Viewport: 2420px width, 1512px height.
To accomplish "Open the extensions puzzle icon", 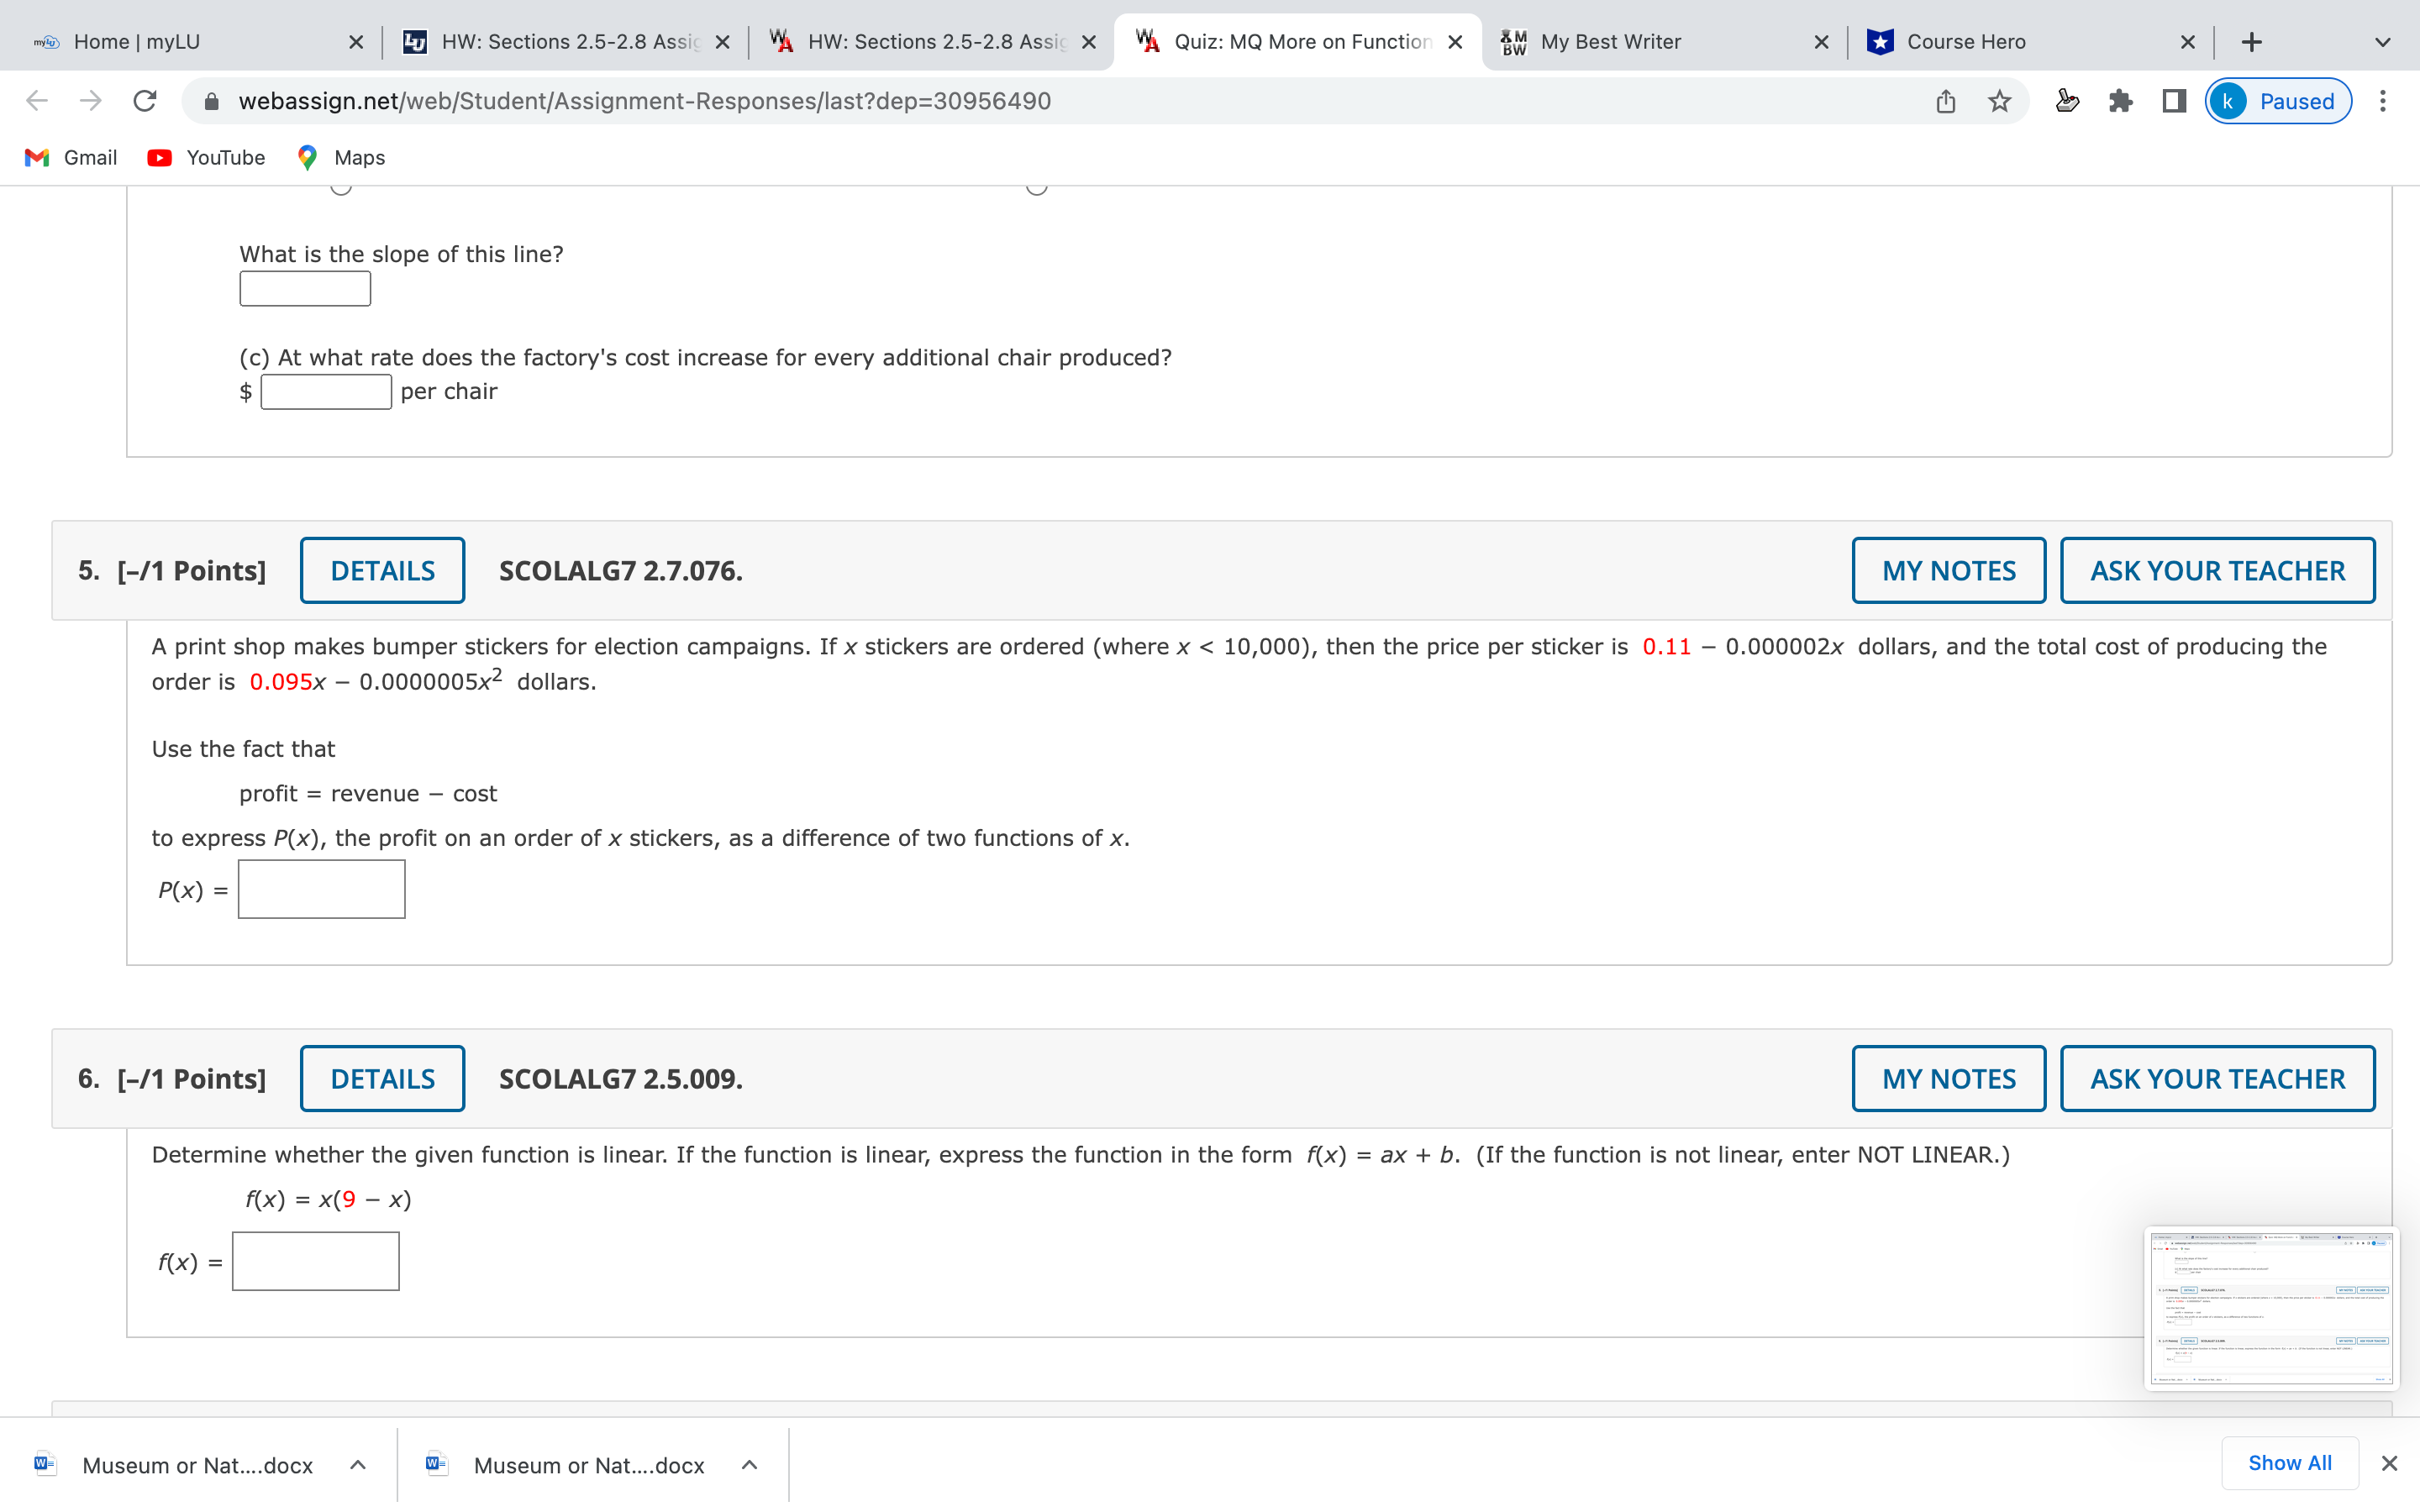I will [2120, 101].
